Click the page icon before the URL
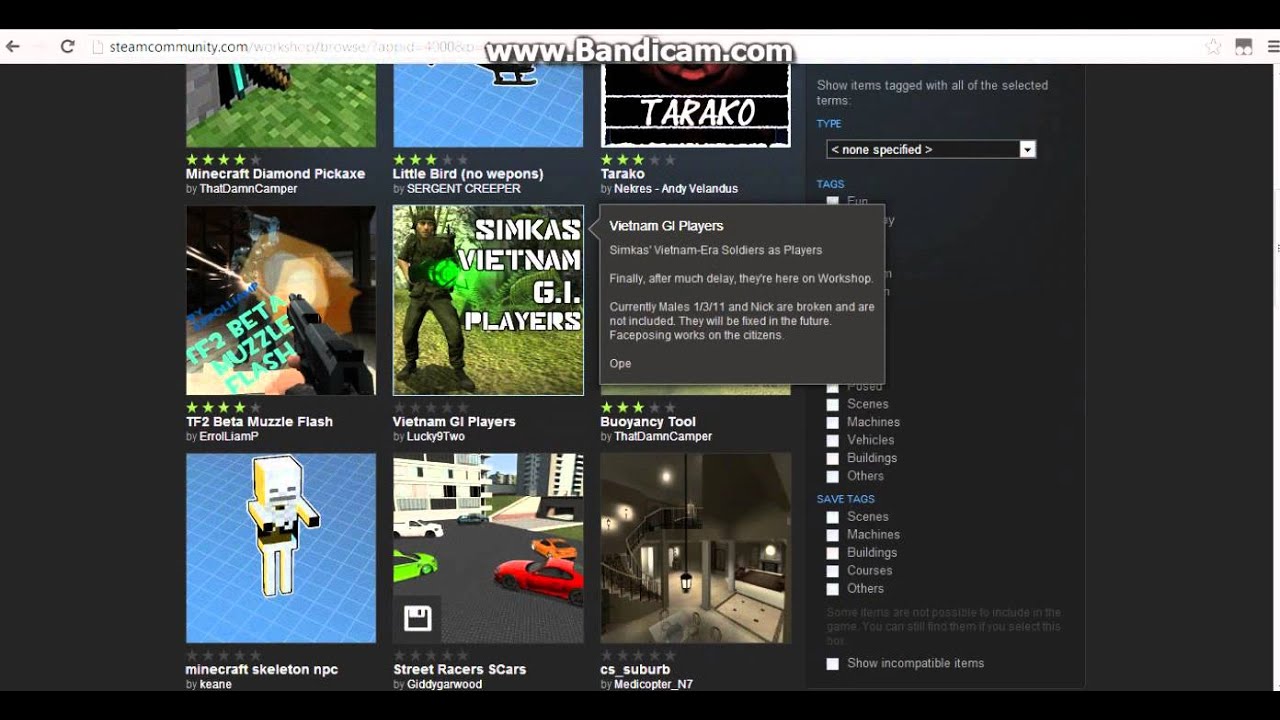This screenshot has height=720, width=1280. click(x=98, y=46)
